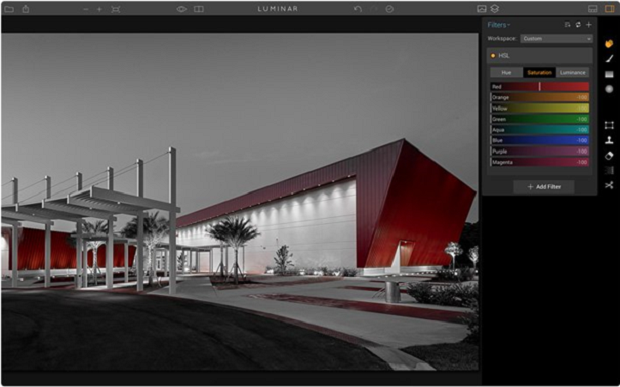Viewport: 620px width, 387px height.
Task: Switch to the Luminance tab
Action: (x=572, y=73)
